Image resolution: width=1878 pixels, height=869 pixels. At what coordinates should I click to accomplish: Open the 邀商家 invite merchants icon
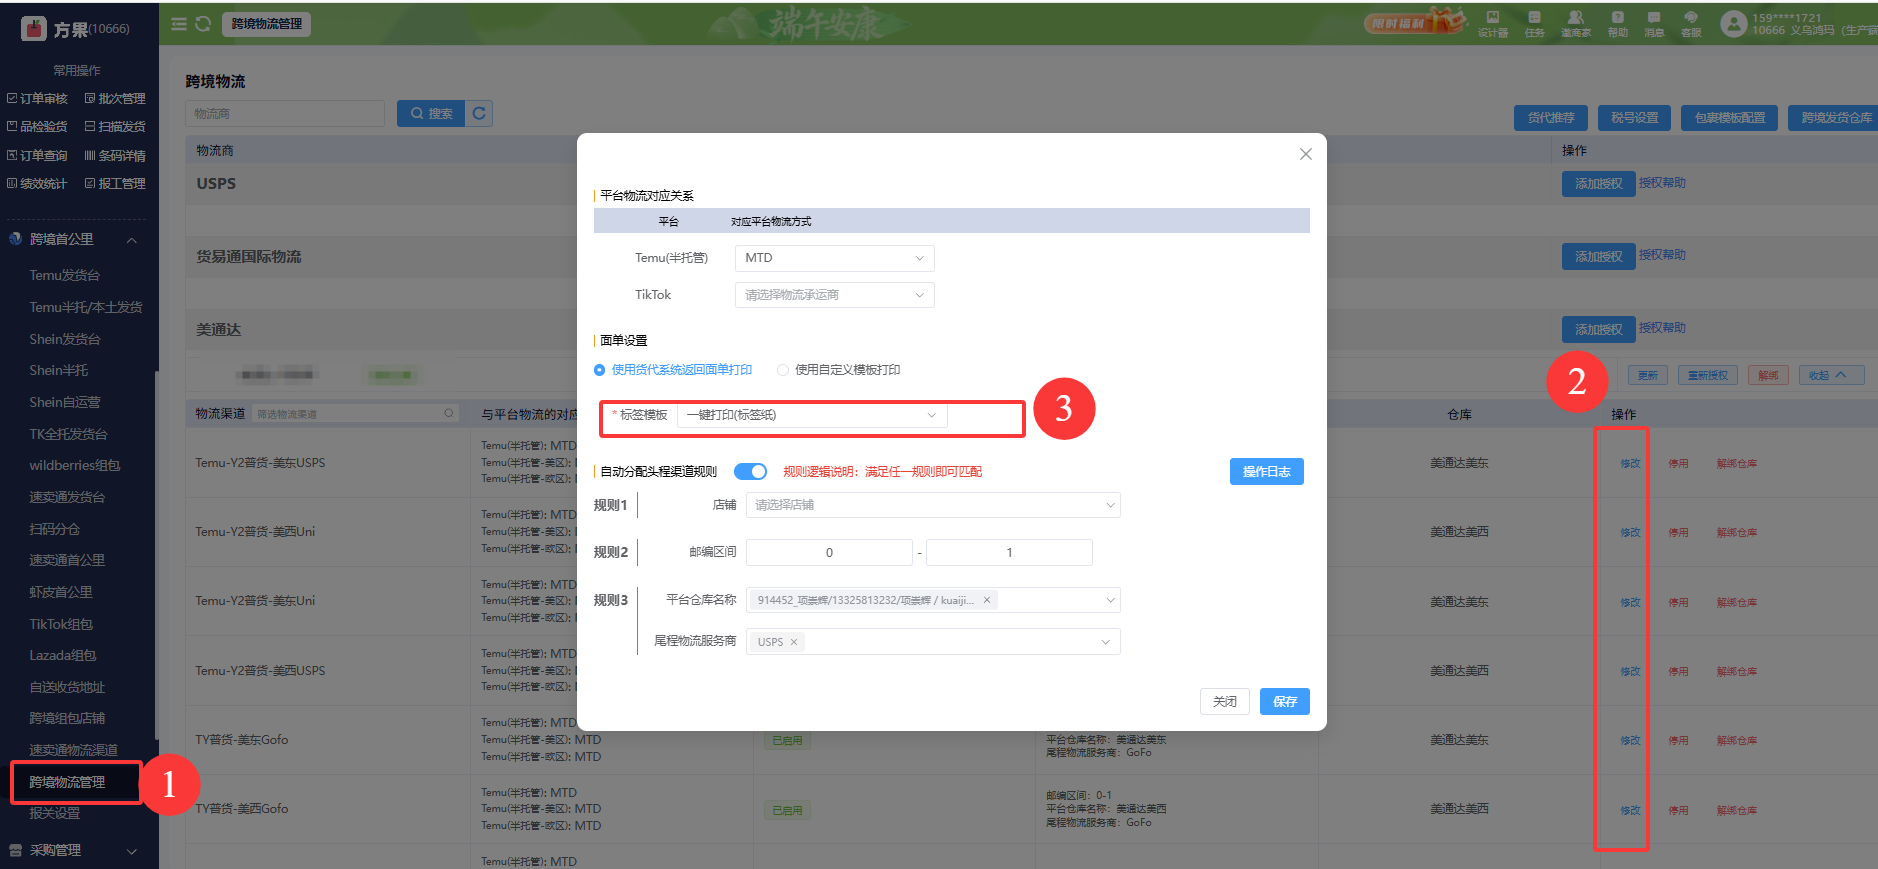click(x=1576, y=24)
